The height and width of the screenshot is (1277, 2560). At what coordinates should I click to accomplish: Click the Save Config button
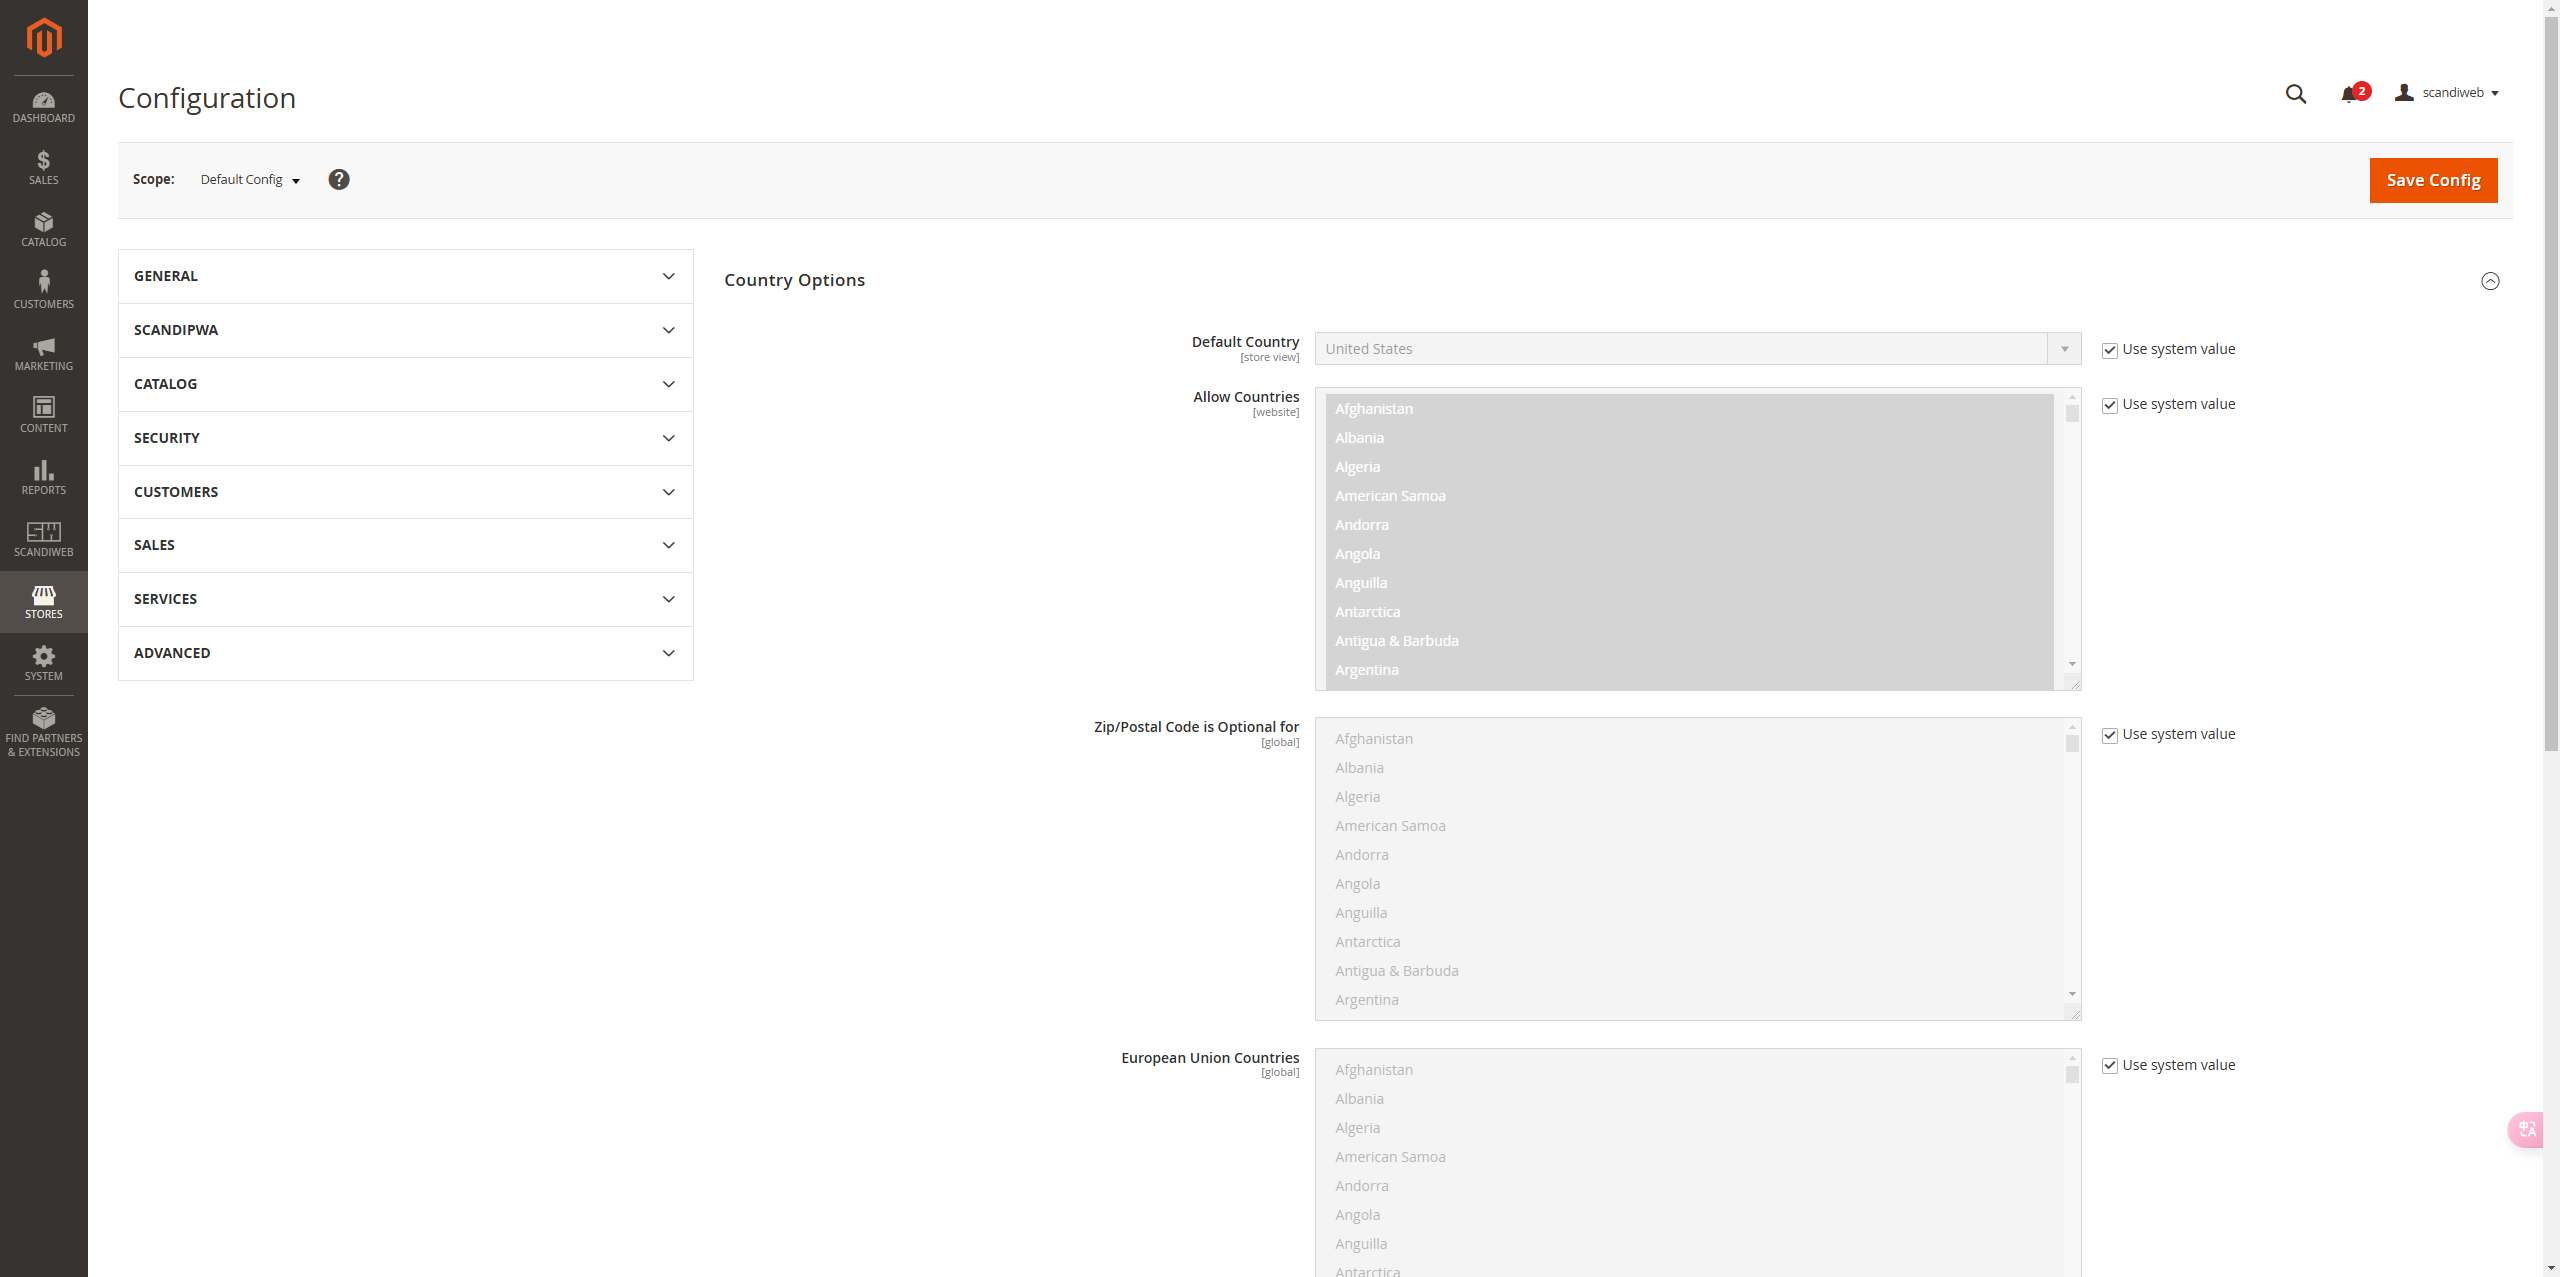[2432, 180]
